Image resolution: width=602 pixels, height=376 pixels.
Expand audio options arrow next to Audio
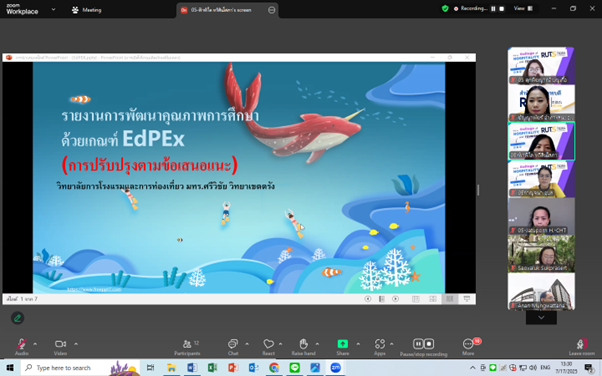coord(35,344)
